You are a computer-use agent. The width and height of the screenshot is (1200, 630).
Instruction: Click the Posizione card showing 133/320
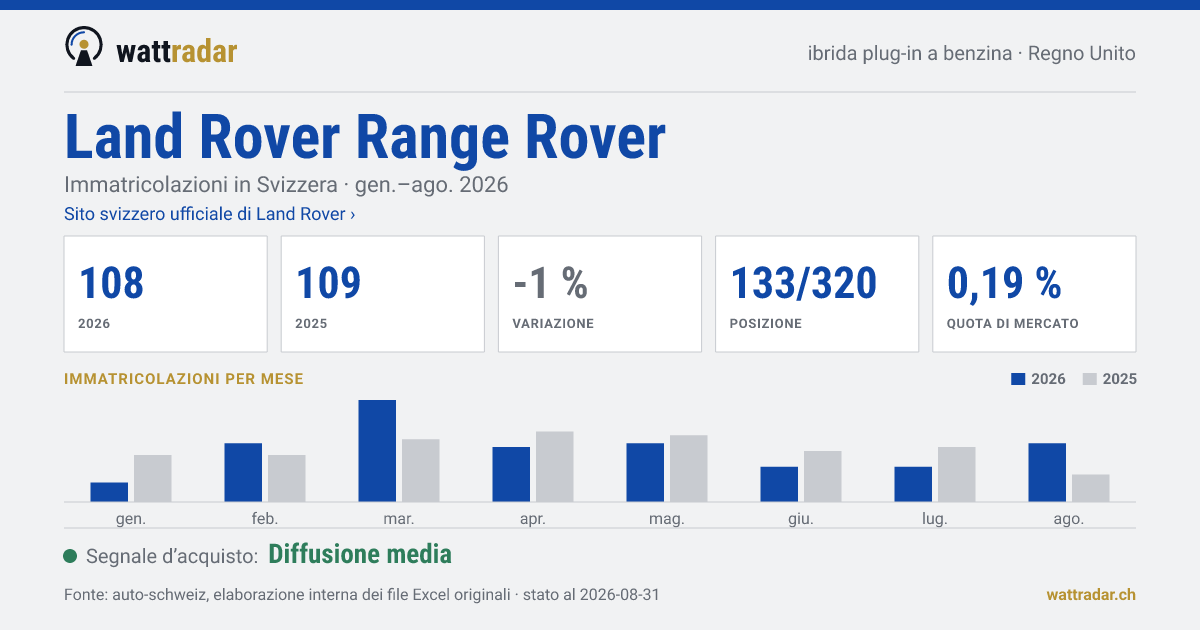817,294
